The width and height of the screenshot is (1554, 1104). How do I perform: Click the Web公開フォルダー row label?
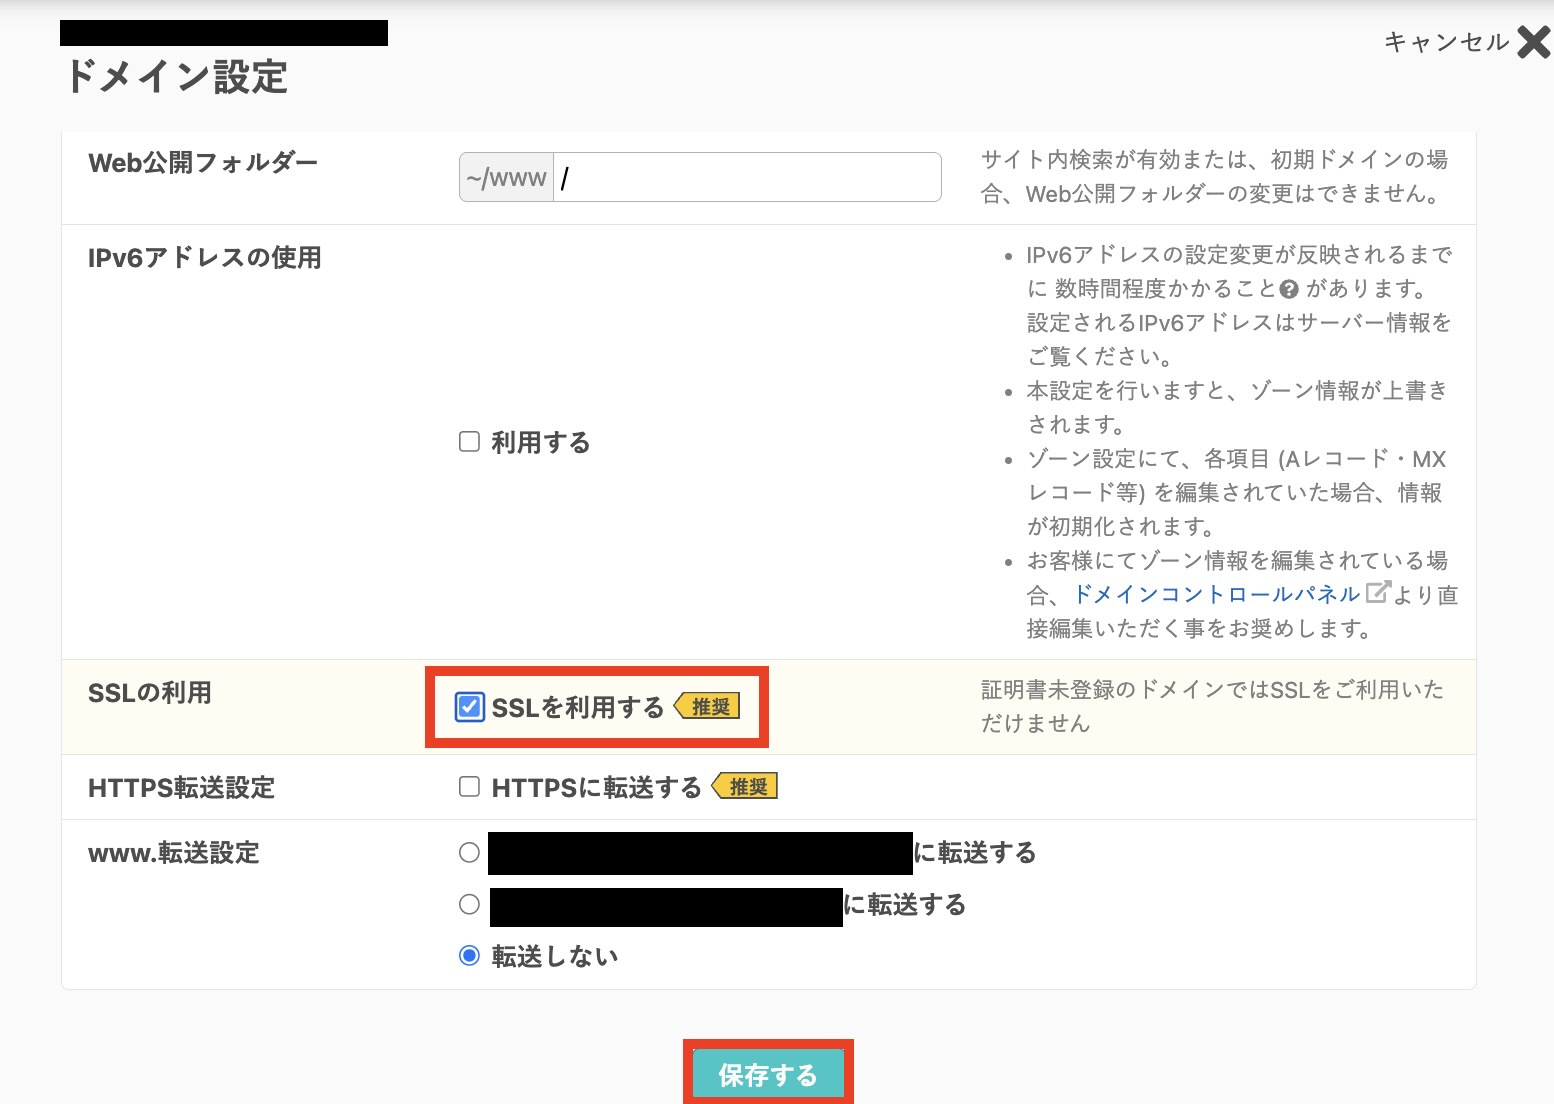(203, 163)
